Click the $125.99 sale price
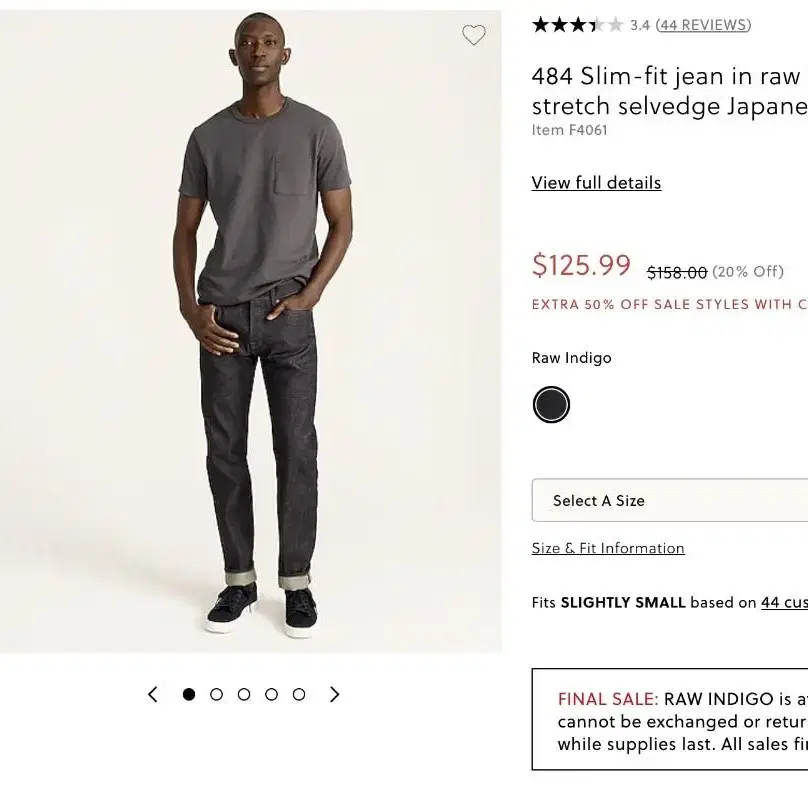The width and height of the screenshot is (808, 808). (x=581, y=265)
